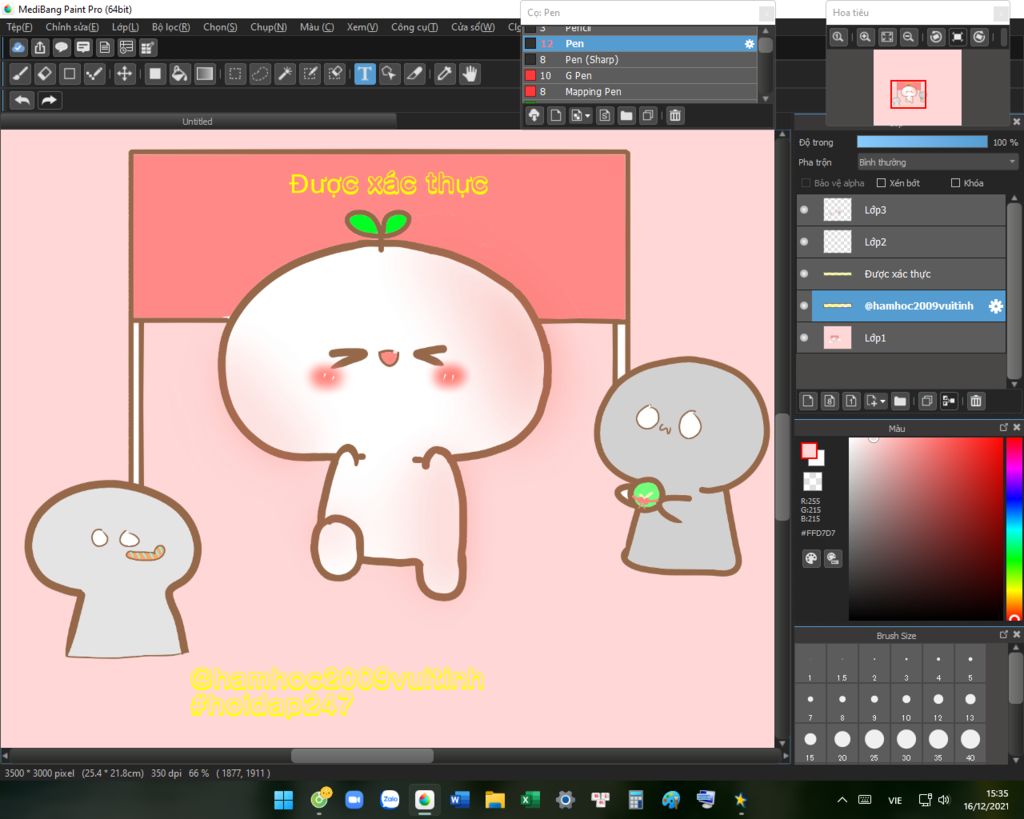
Task: Delete the selected brush with trash icon
Action: (675, 116)
